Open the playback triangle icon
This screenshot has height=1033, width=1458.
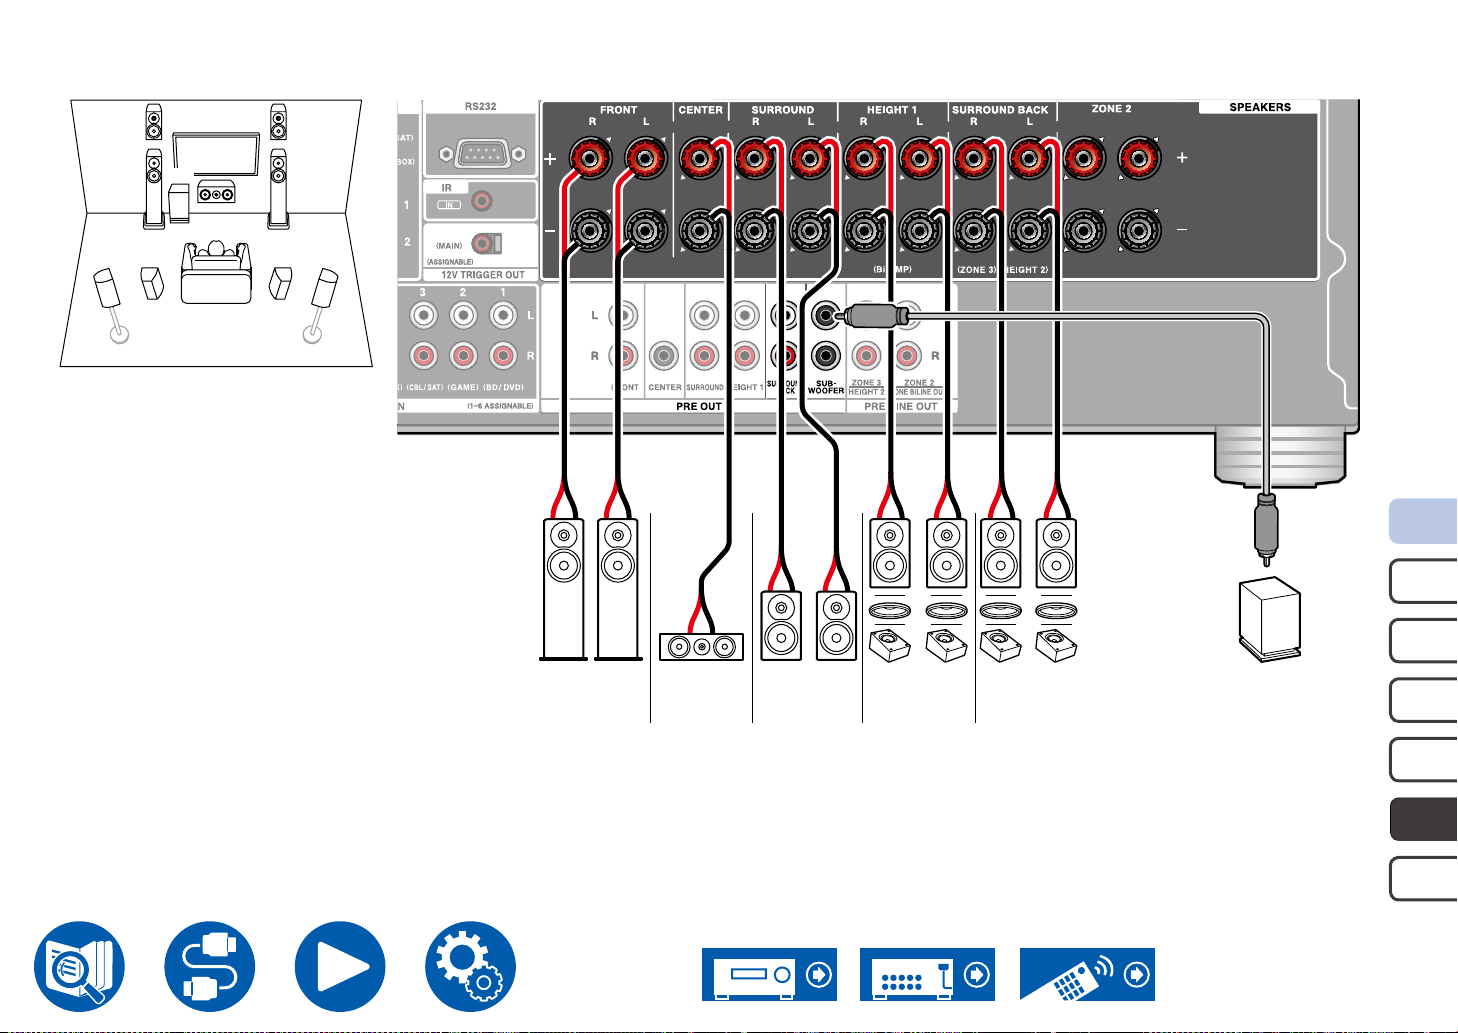tap(340, 966)
